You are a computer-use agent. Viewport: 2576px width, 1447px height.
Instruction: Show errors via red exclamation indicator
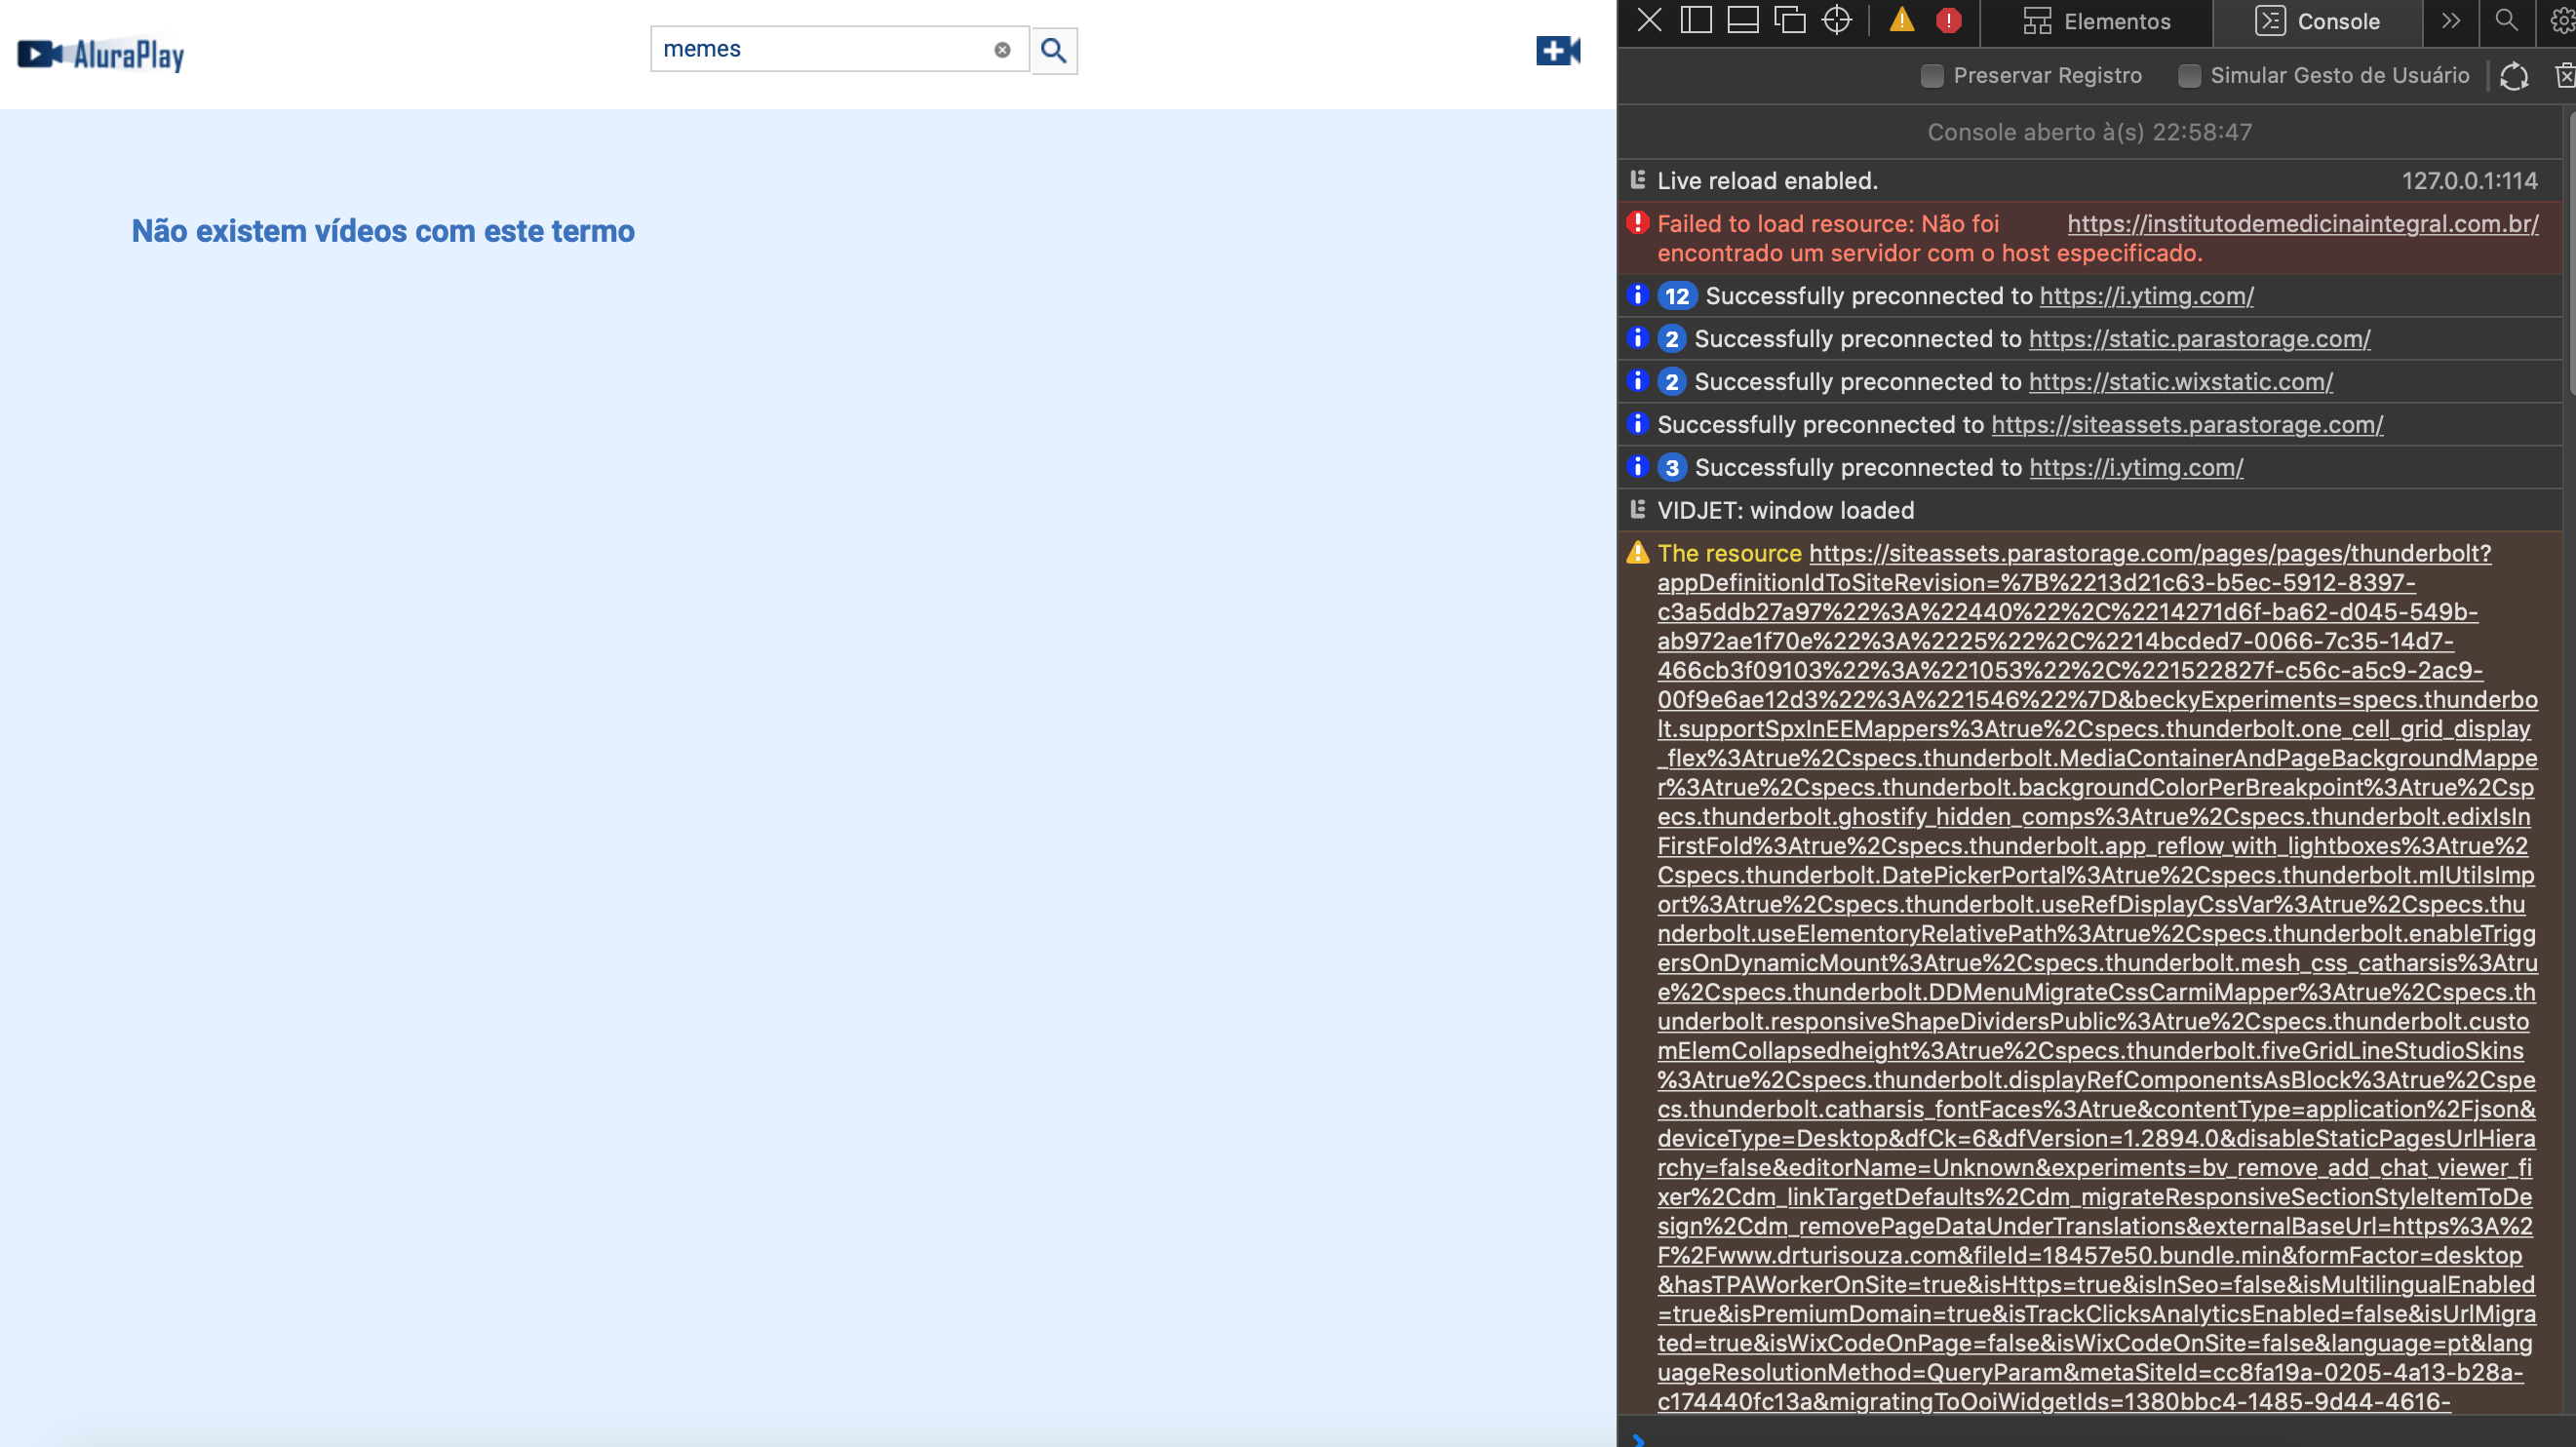[x=1948, y=20]
